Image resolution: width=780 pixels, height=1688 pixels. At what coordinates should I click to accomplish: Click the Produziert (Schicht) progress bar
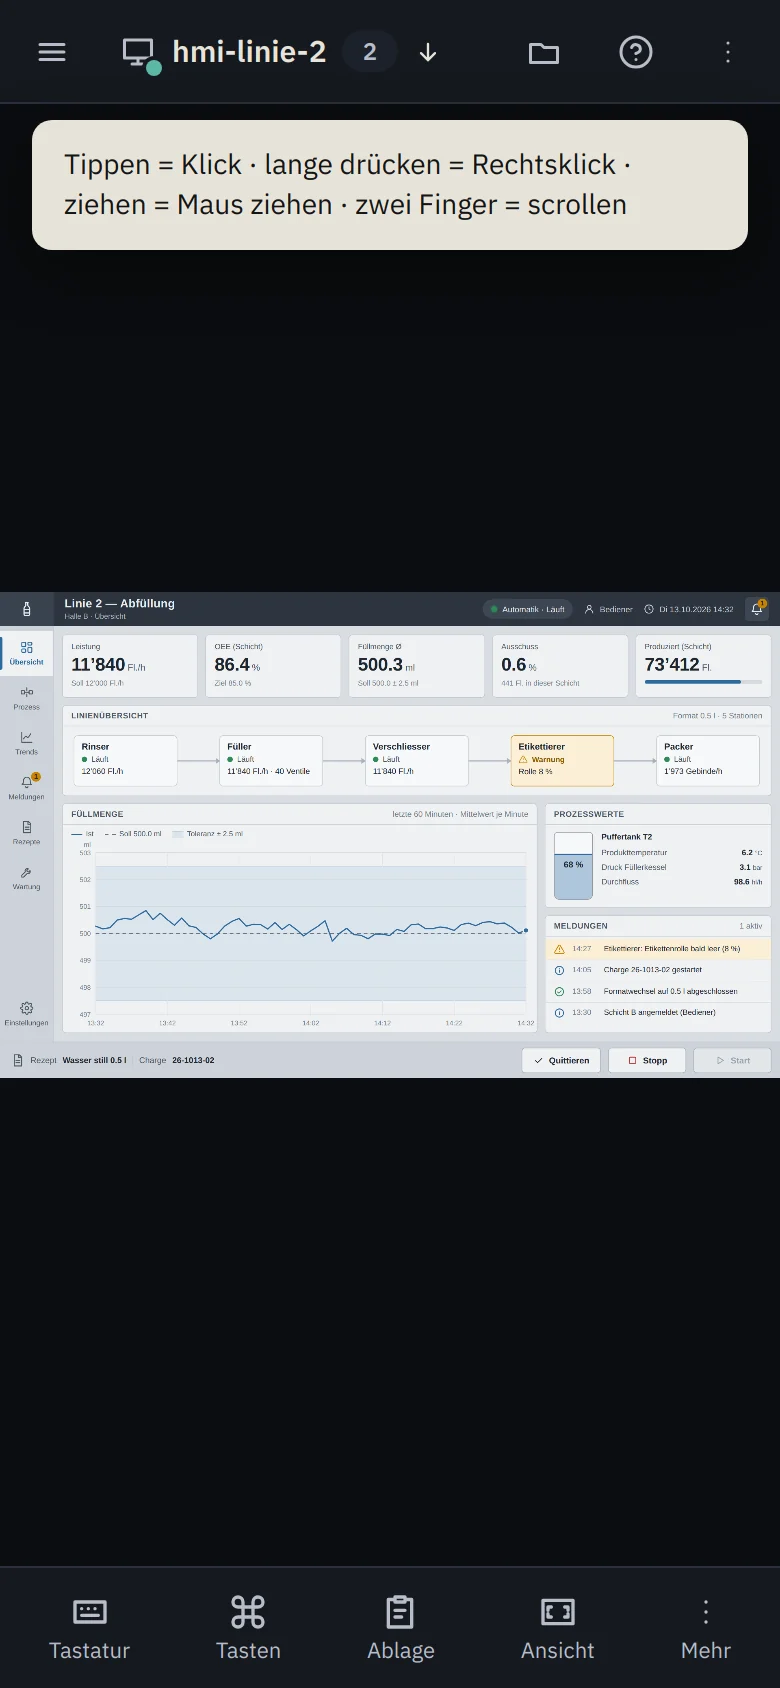pyautogui.click(x=703, y=682)
